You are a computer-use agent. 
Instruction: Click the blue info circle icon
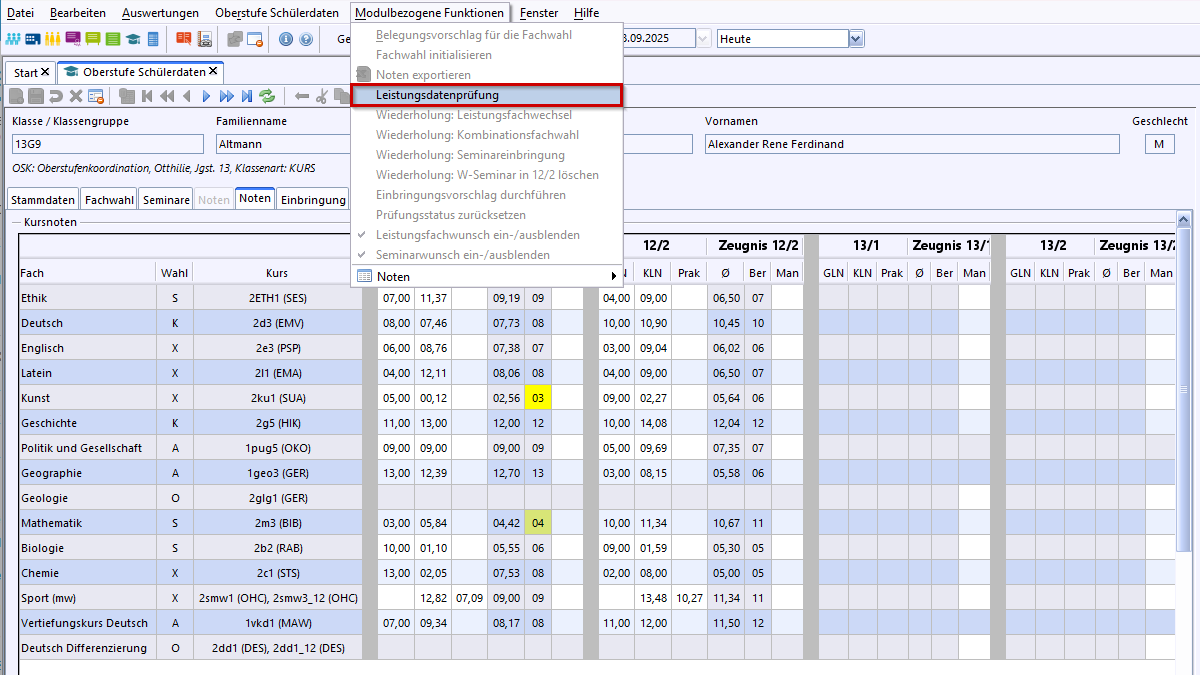click(285, 40)
